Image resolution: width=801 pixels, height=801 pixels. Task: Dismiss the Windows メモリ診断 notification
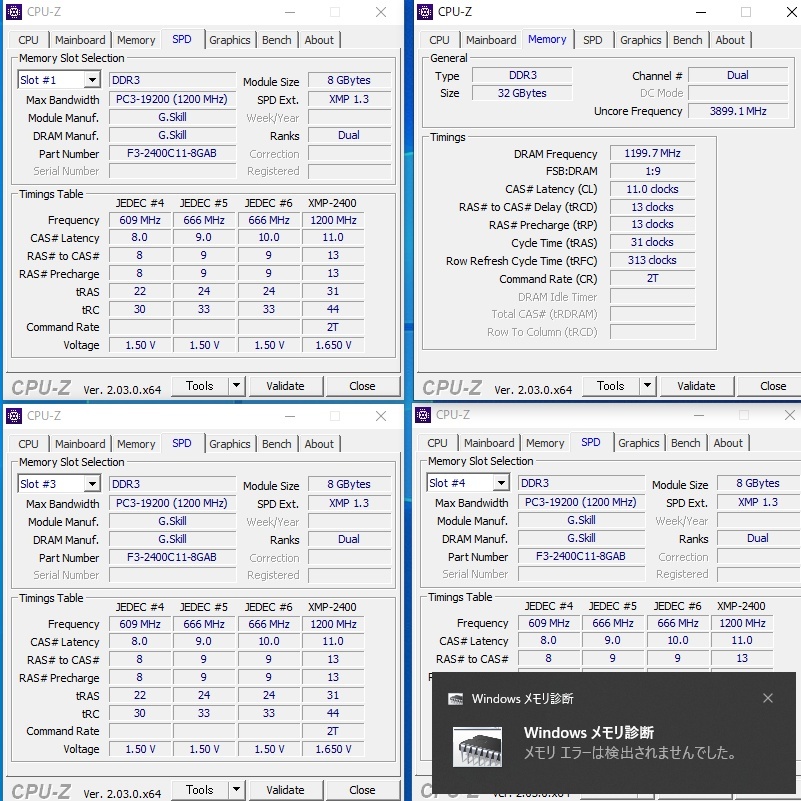tap(768, 698)
